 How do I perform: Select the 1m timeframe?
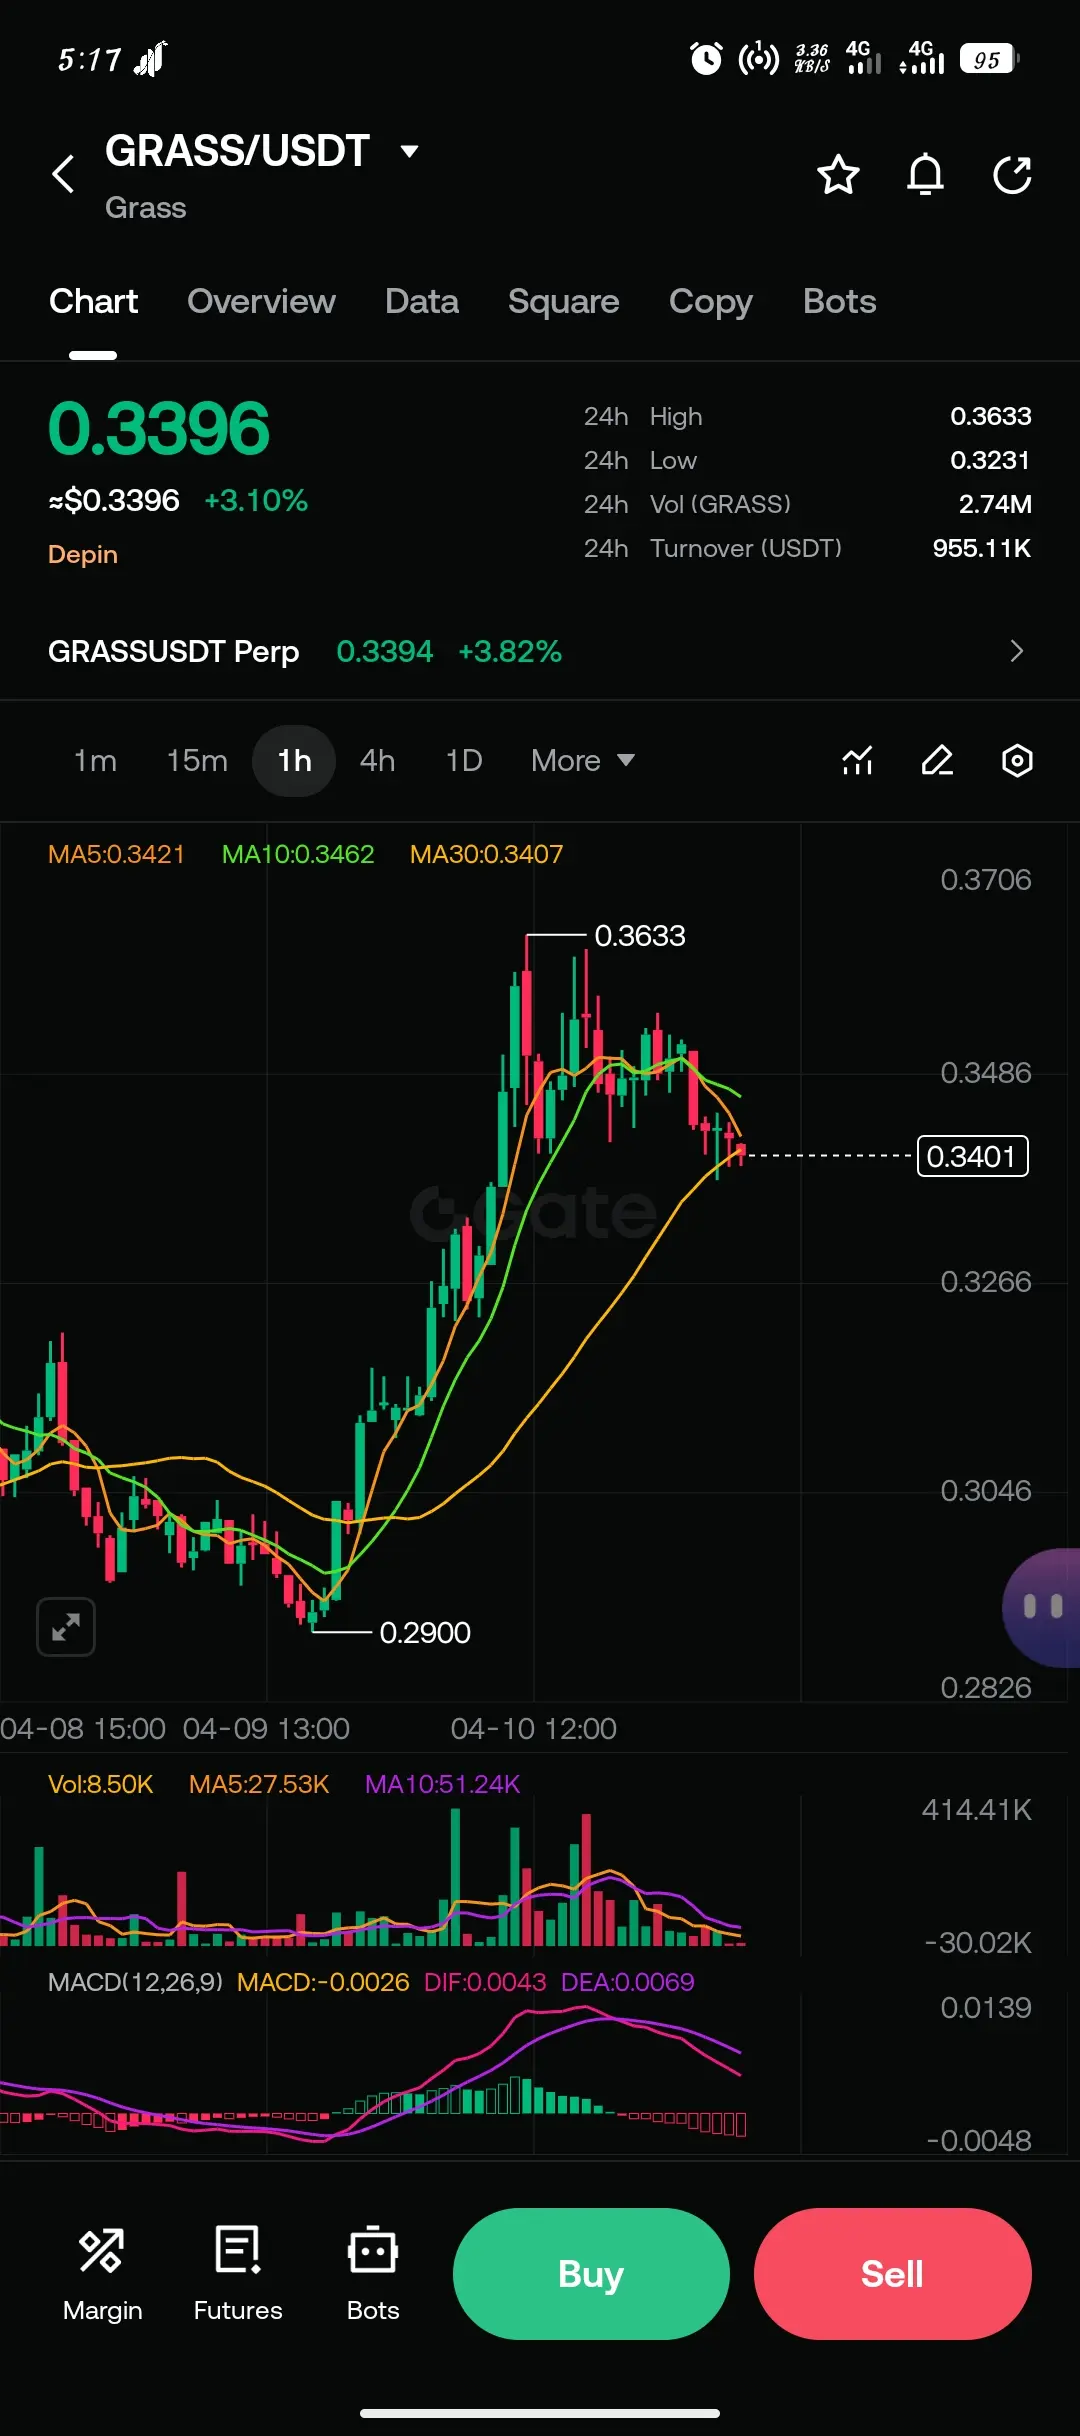click(95, 761)
